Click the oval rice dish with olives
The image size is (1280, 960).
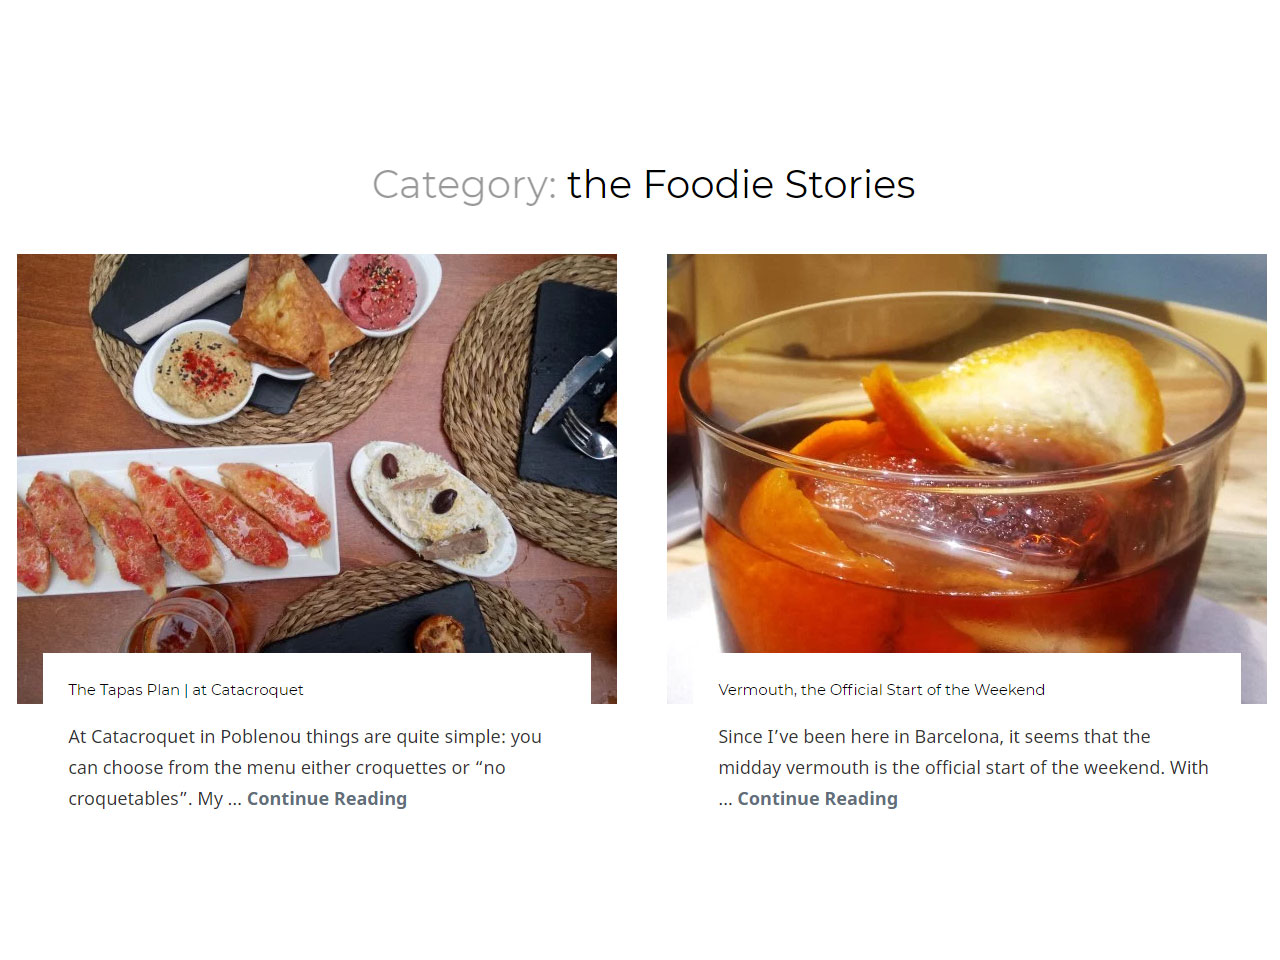coord(433,505)
